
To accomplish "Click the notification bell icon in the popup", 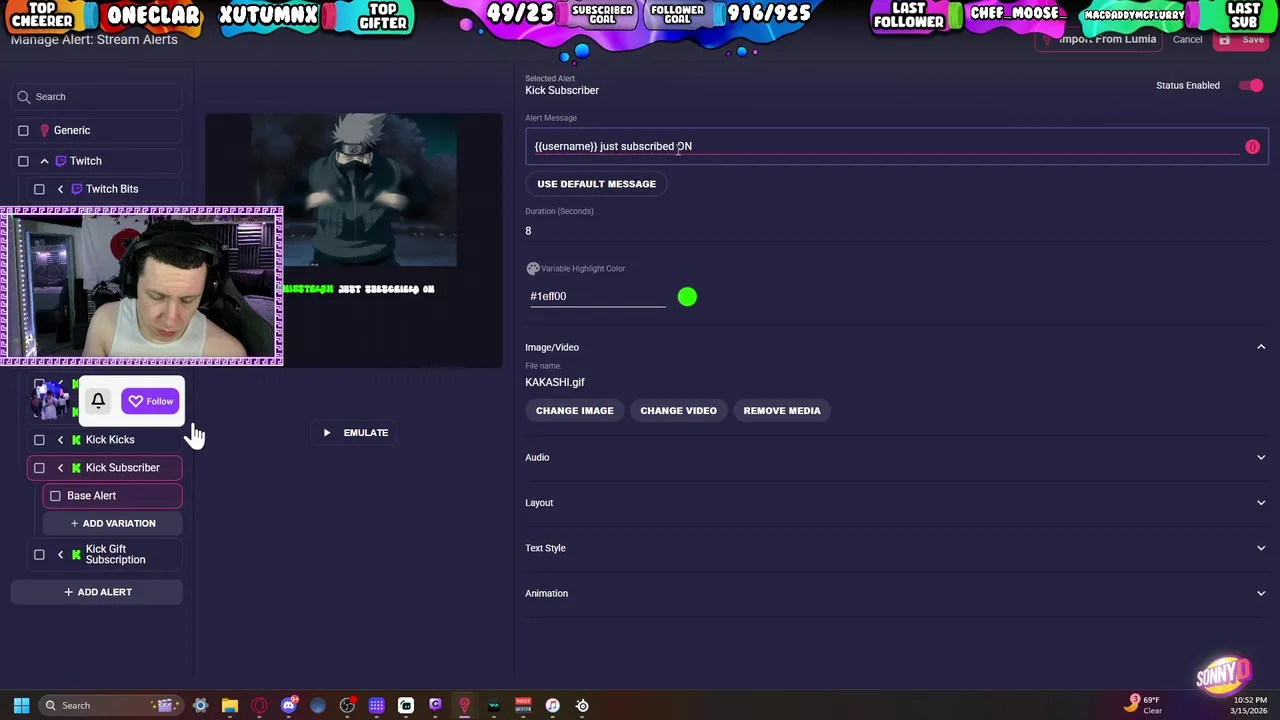I will pos(98,401).
